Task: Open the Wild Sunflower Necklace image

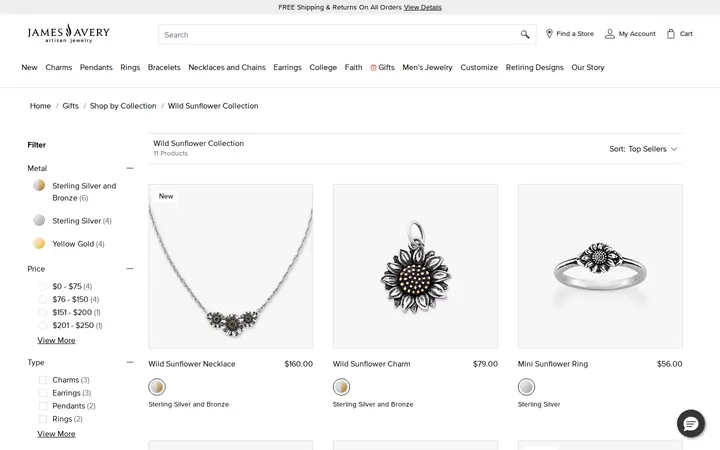Action: [231, 266]
